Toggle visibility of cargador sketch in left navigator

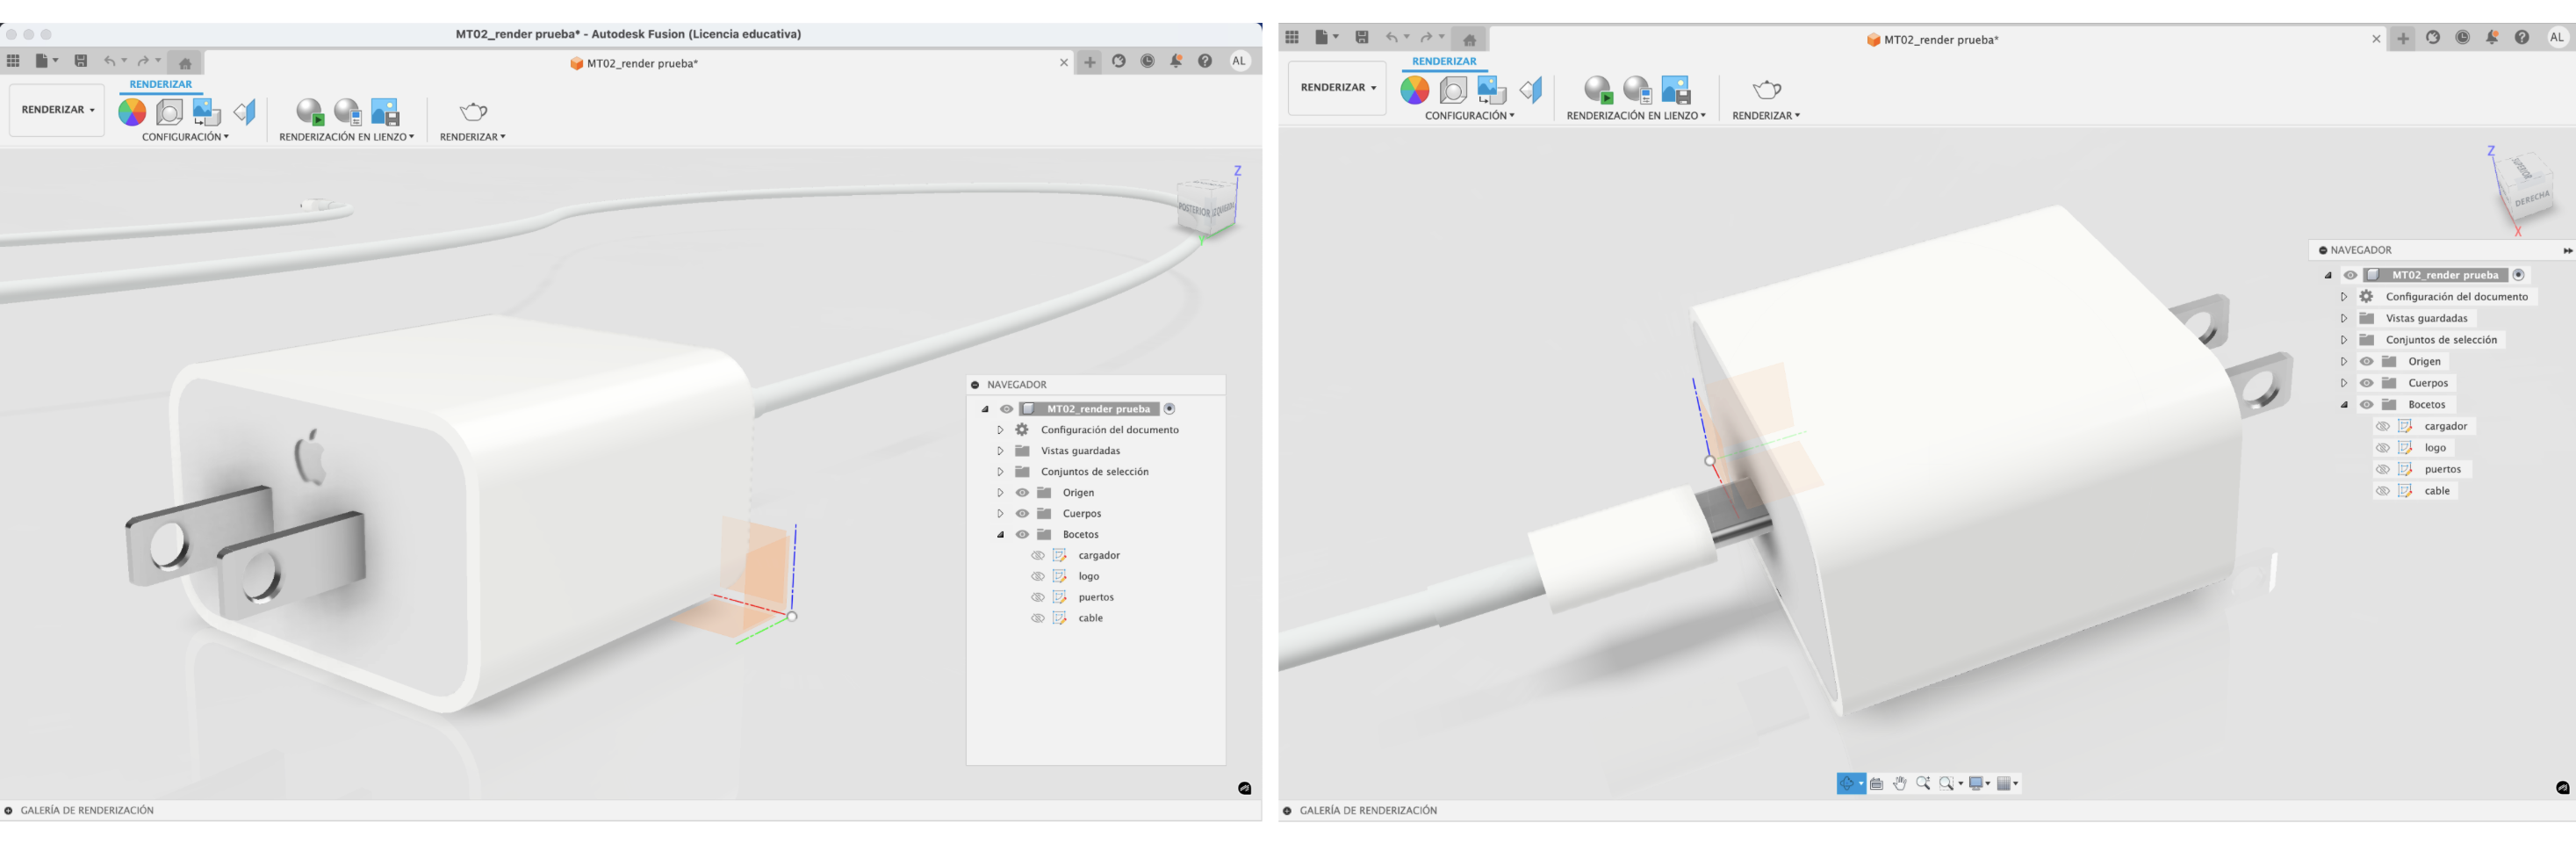(1037, 556)
